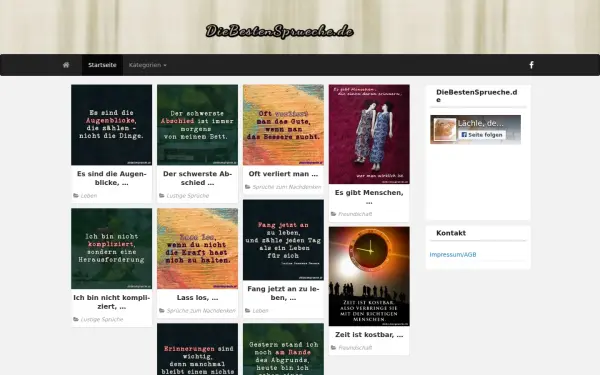Click folder icon under 'Oft verliert man'

[248, 187]
